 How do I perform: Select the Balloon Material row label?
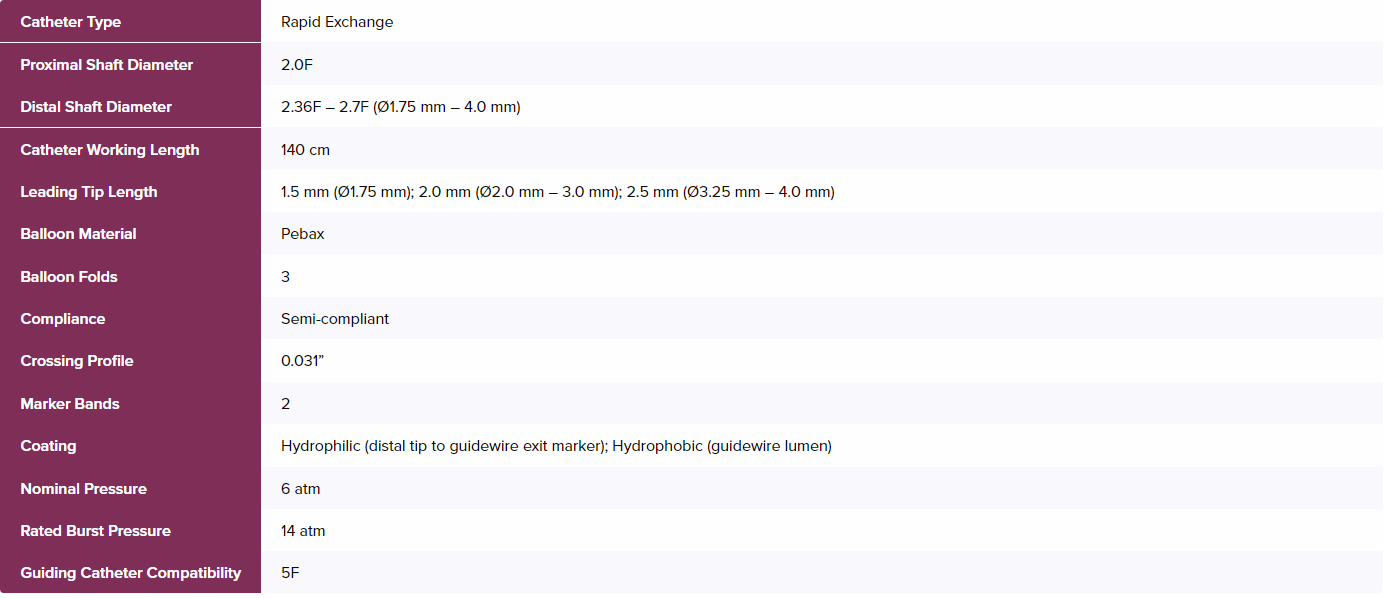[x=78, y=234]
